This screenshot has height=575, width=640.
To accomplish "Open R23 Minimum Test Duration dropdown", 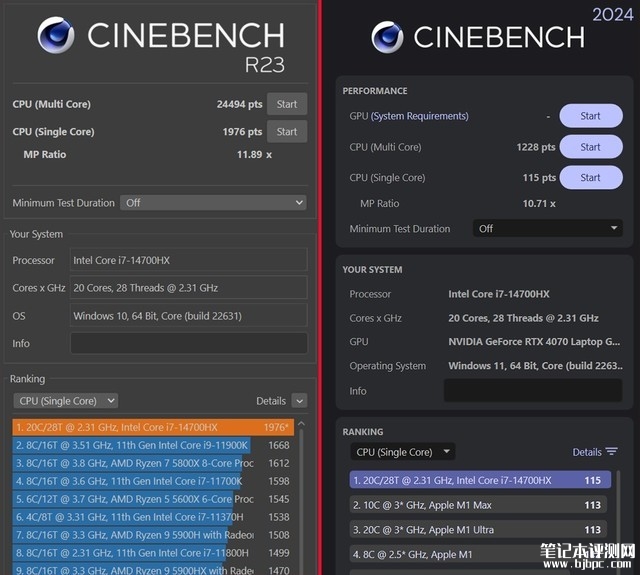I will [x=213, y=203].
